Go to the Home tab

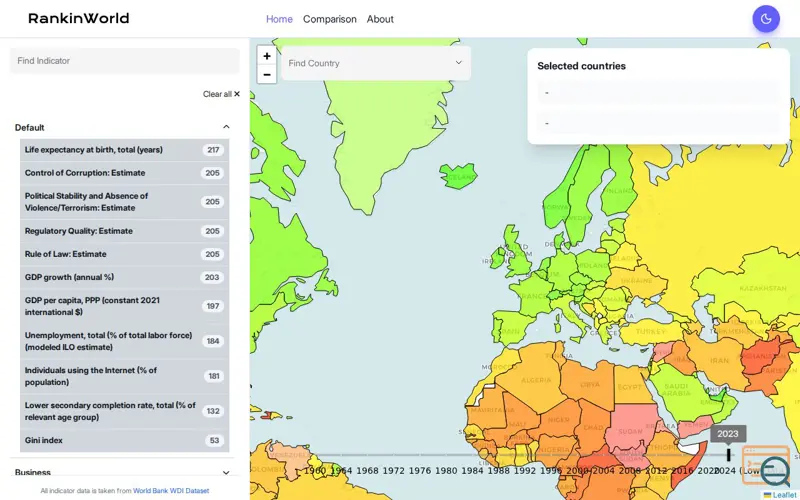(279, 19)
